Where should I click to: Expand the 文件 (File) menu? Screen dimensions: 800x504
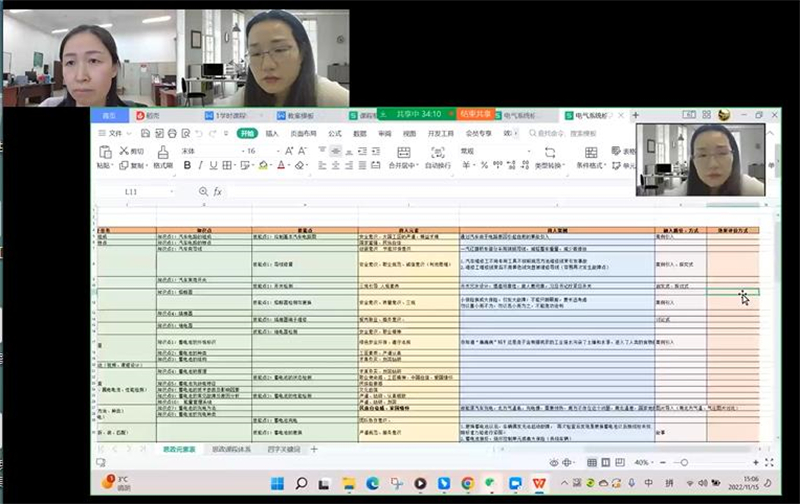pyautogui.click(x=115, y=133)
